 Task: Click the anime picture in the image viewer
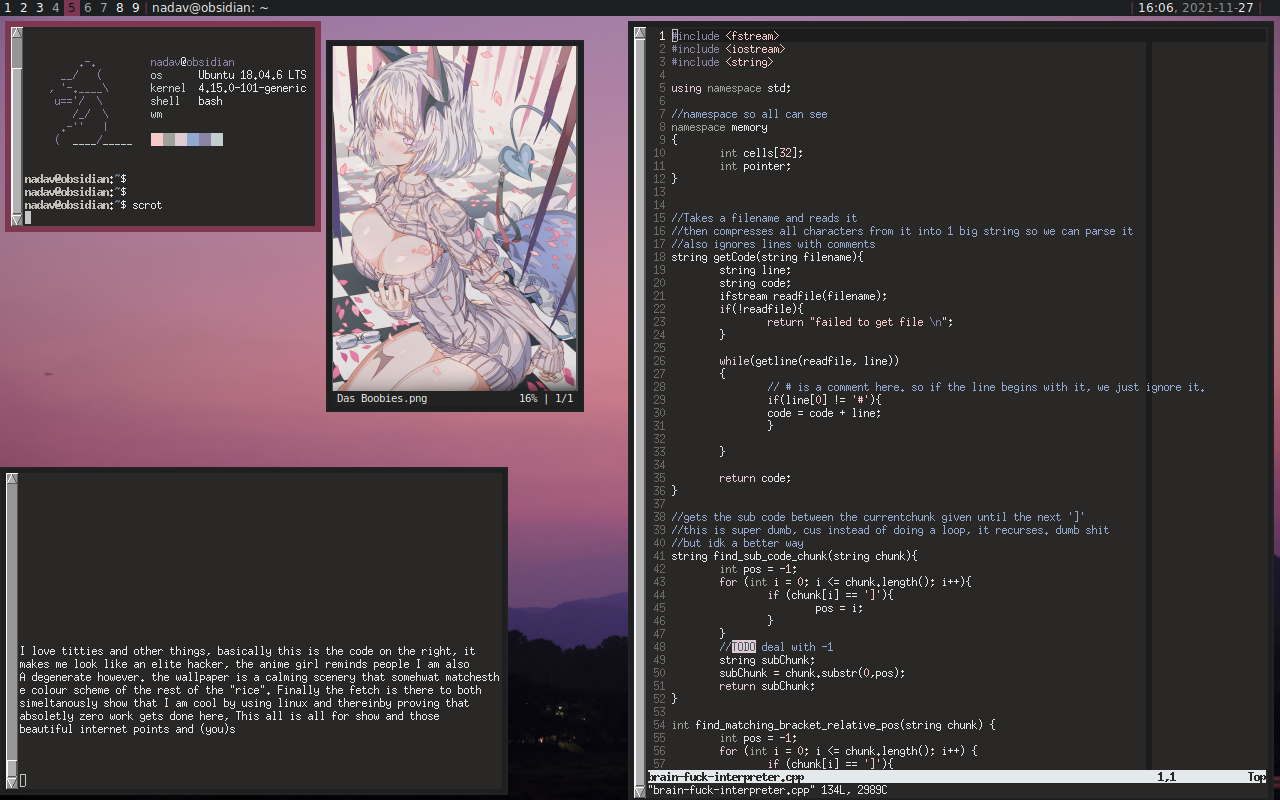(455, 217)
